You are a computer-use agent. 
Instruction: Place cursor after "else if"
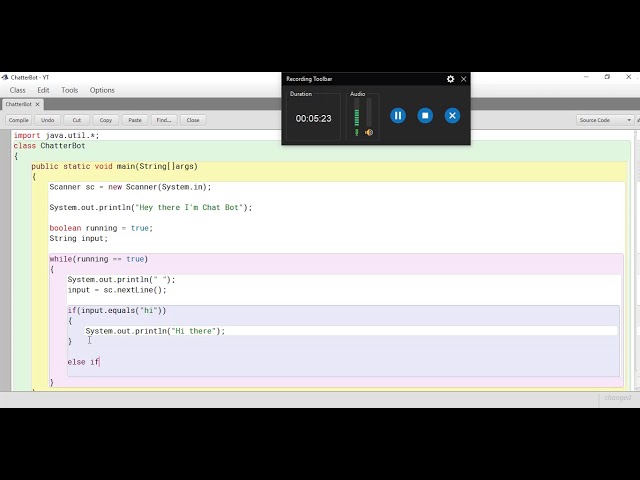click(100, 362)
